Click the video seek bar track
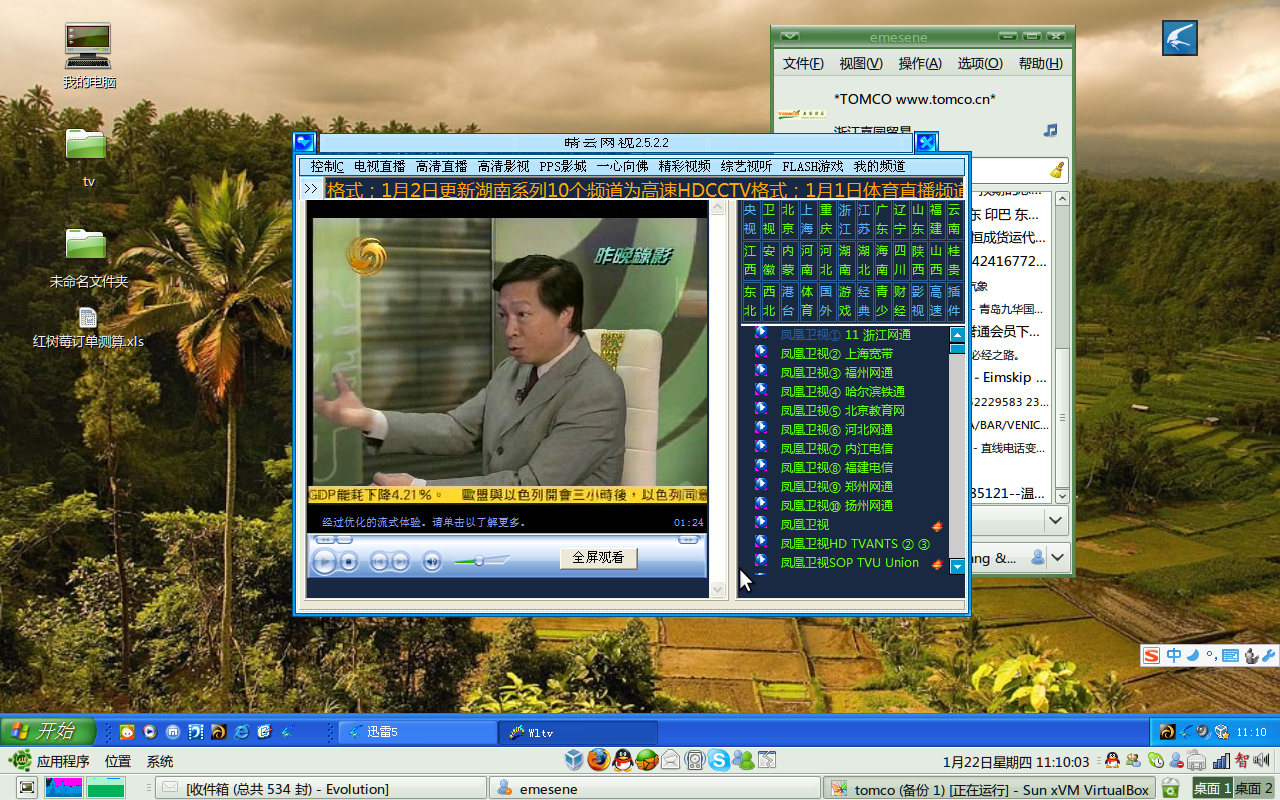1280x800 pixels. (506, 540)
